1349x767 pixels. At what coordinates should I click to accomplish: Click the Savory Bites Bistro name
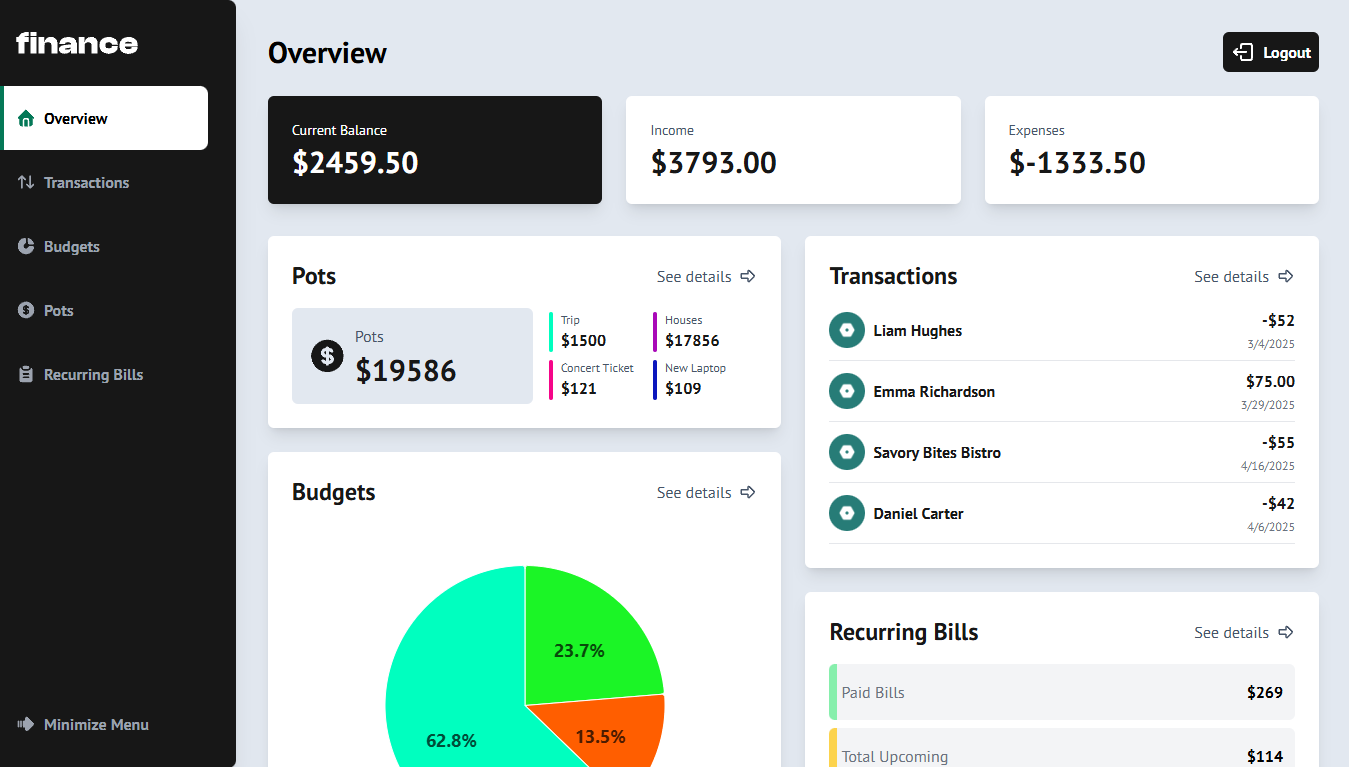[x=937, y=453]
